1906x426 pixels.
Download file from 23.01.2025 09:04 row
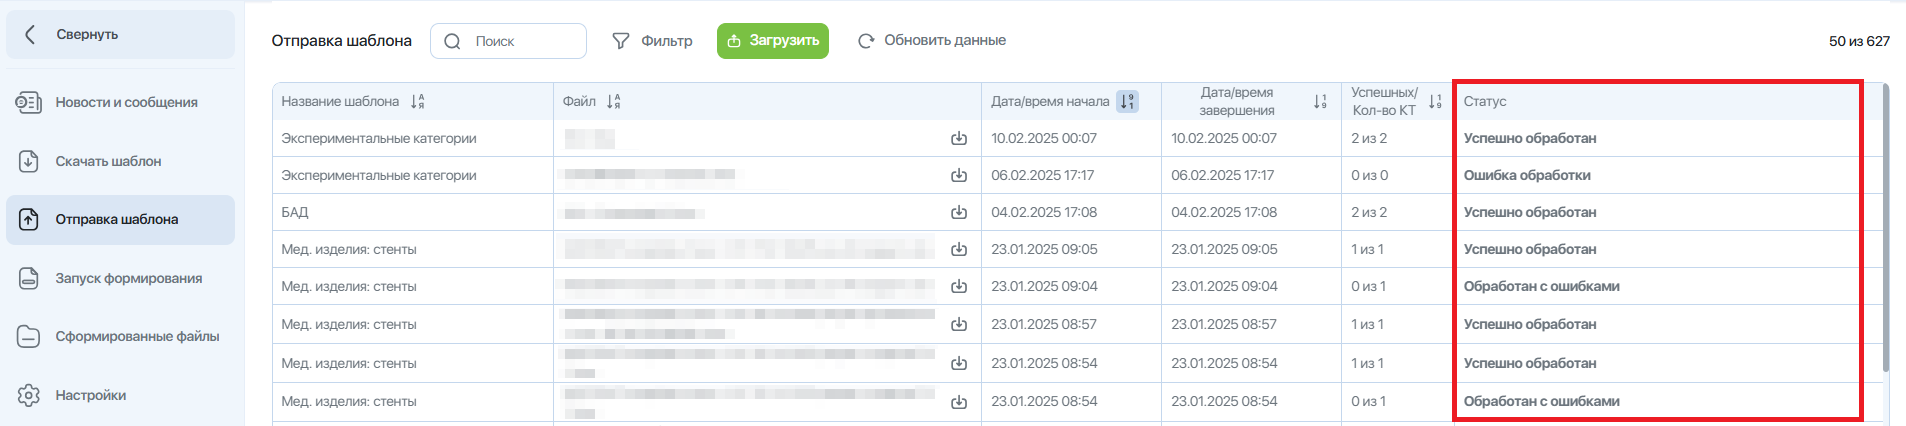(959, 286)
